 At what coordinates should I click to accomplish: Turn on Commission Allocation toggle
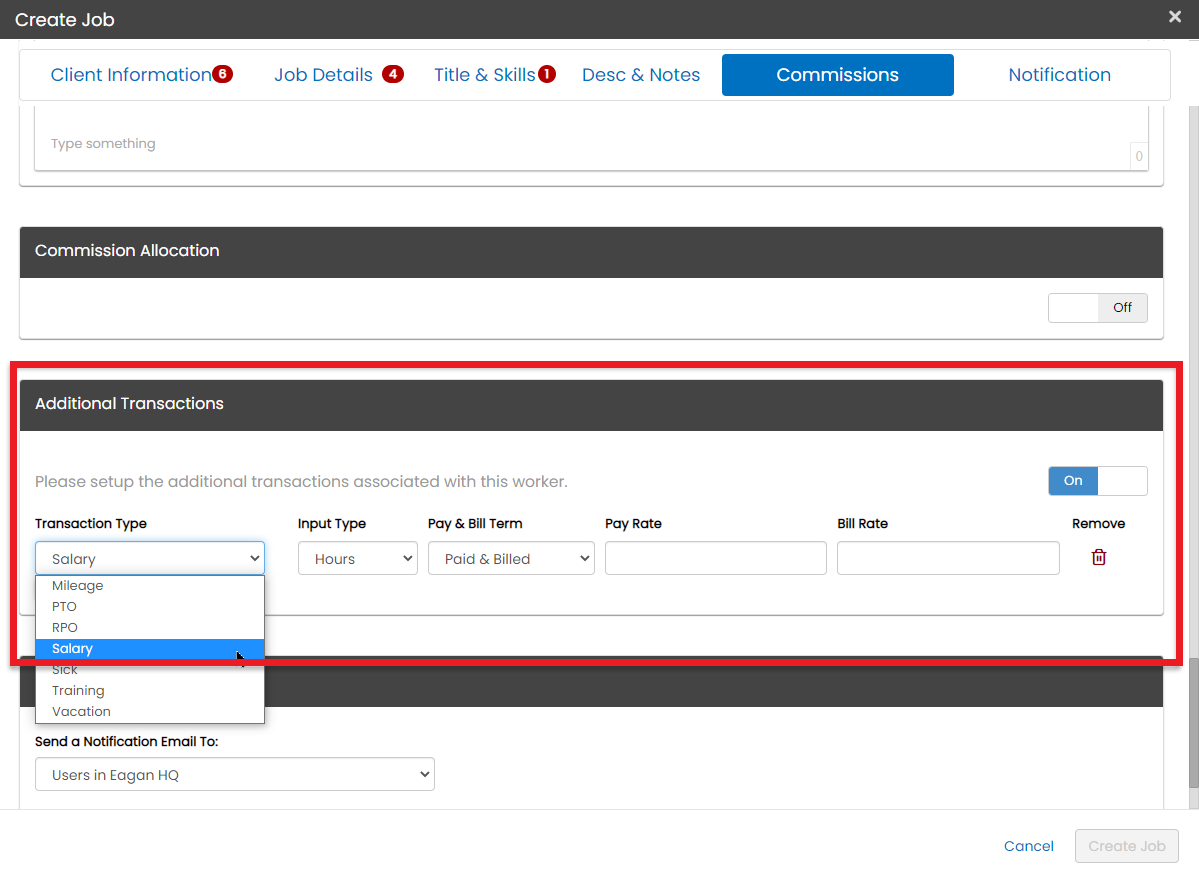1097,307
